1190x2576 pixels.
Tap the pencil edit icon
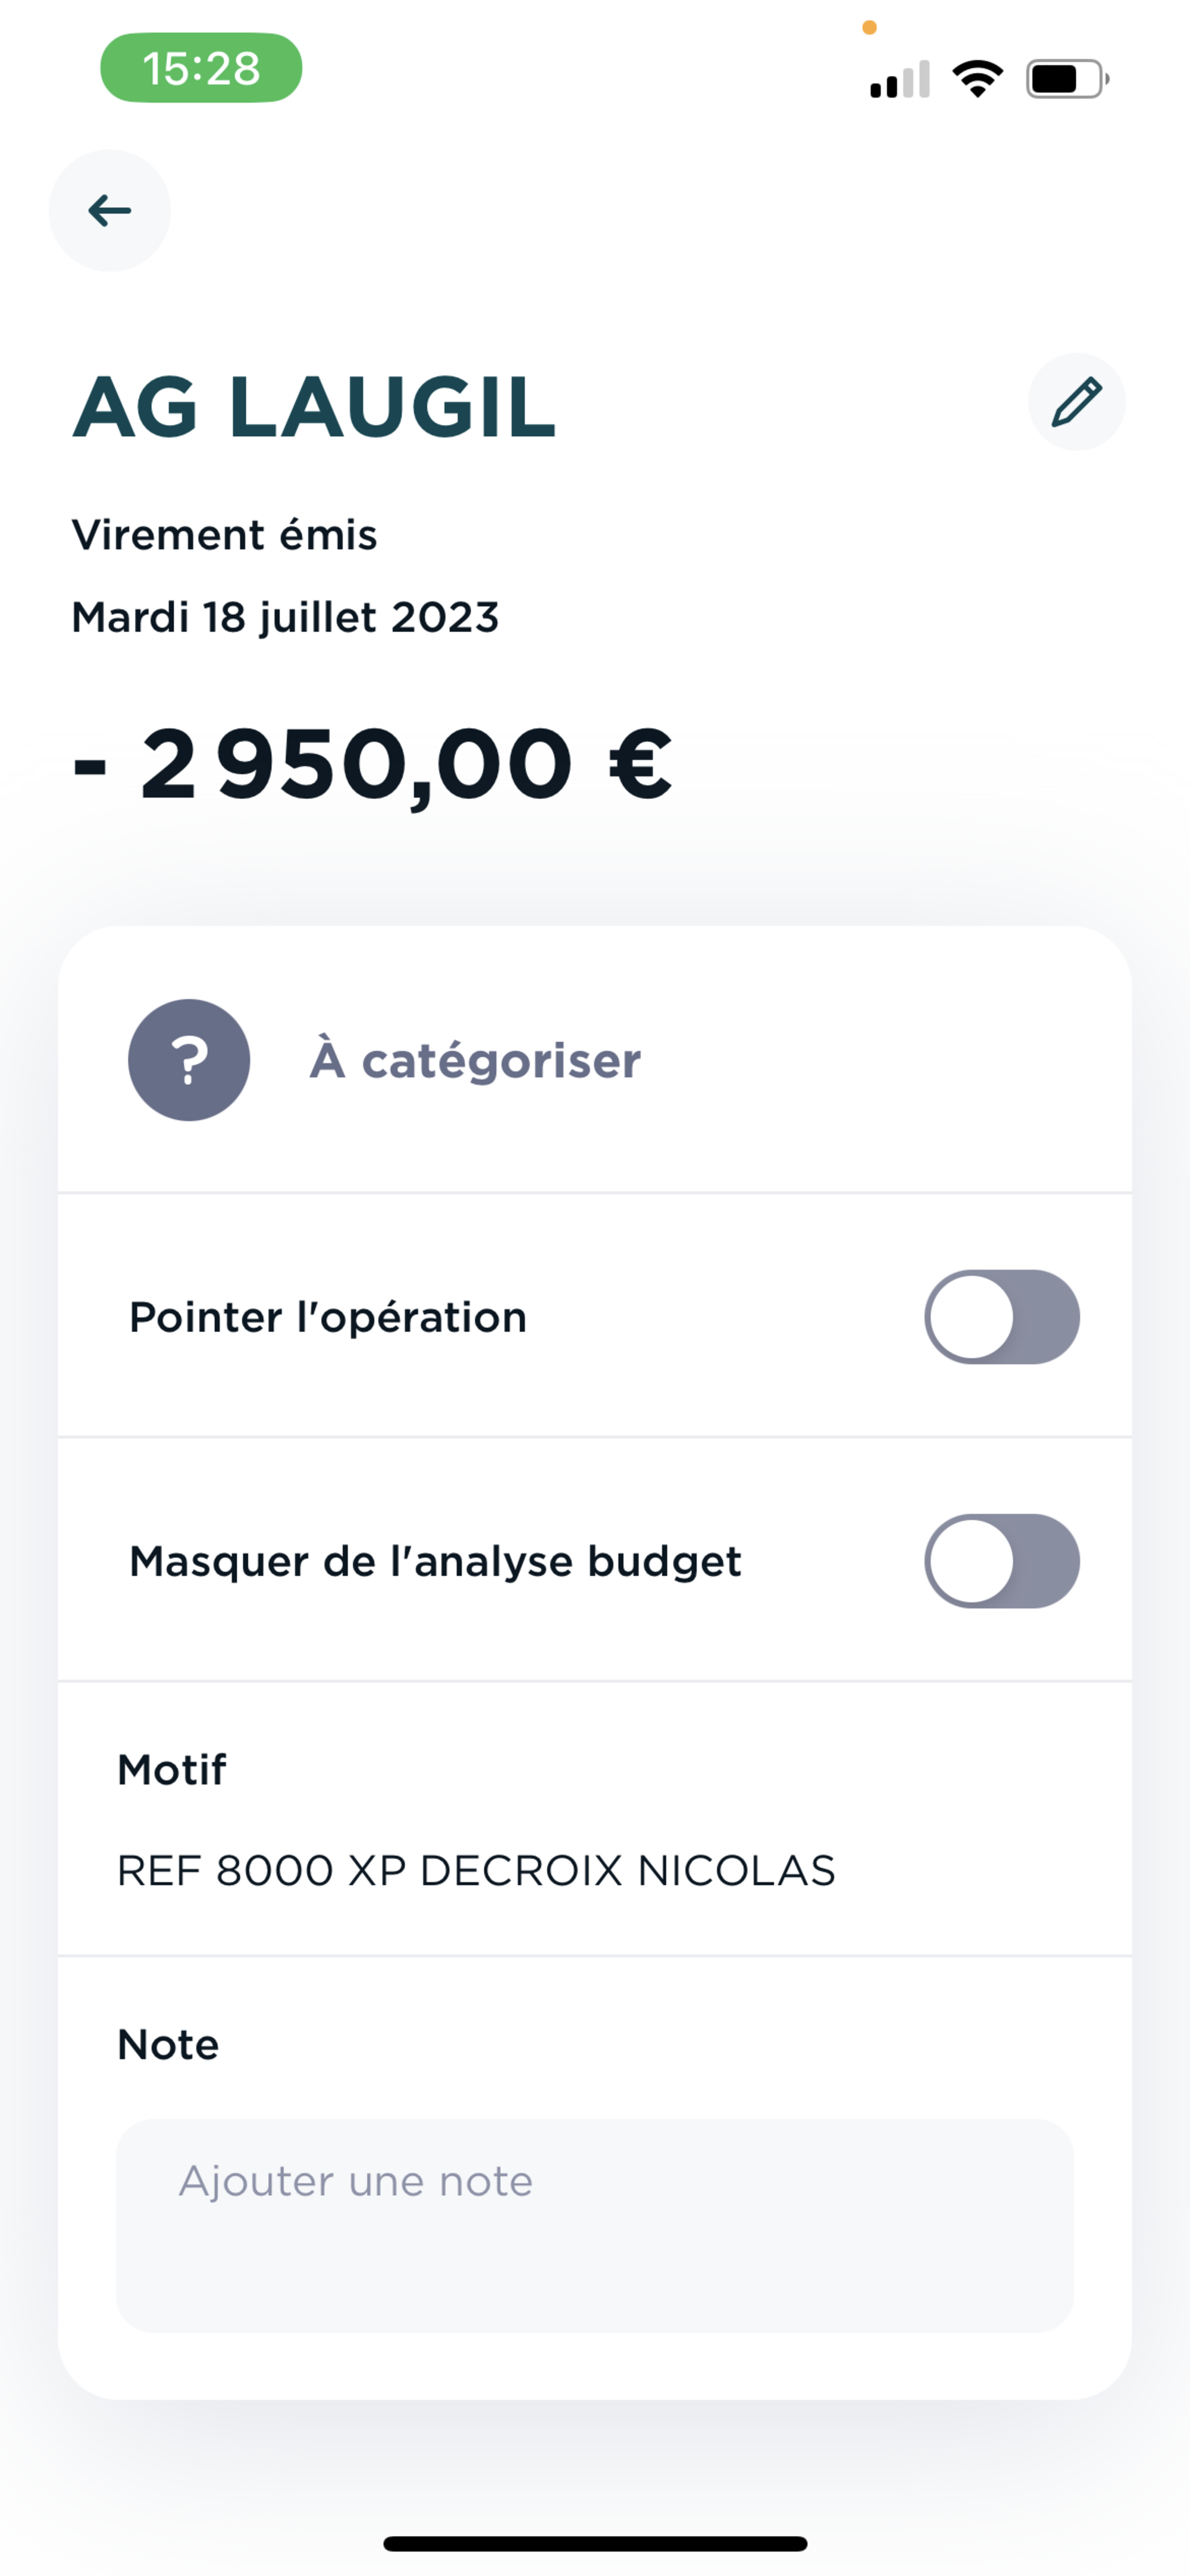[1076, 402]
